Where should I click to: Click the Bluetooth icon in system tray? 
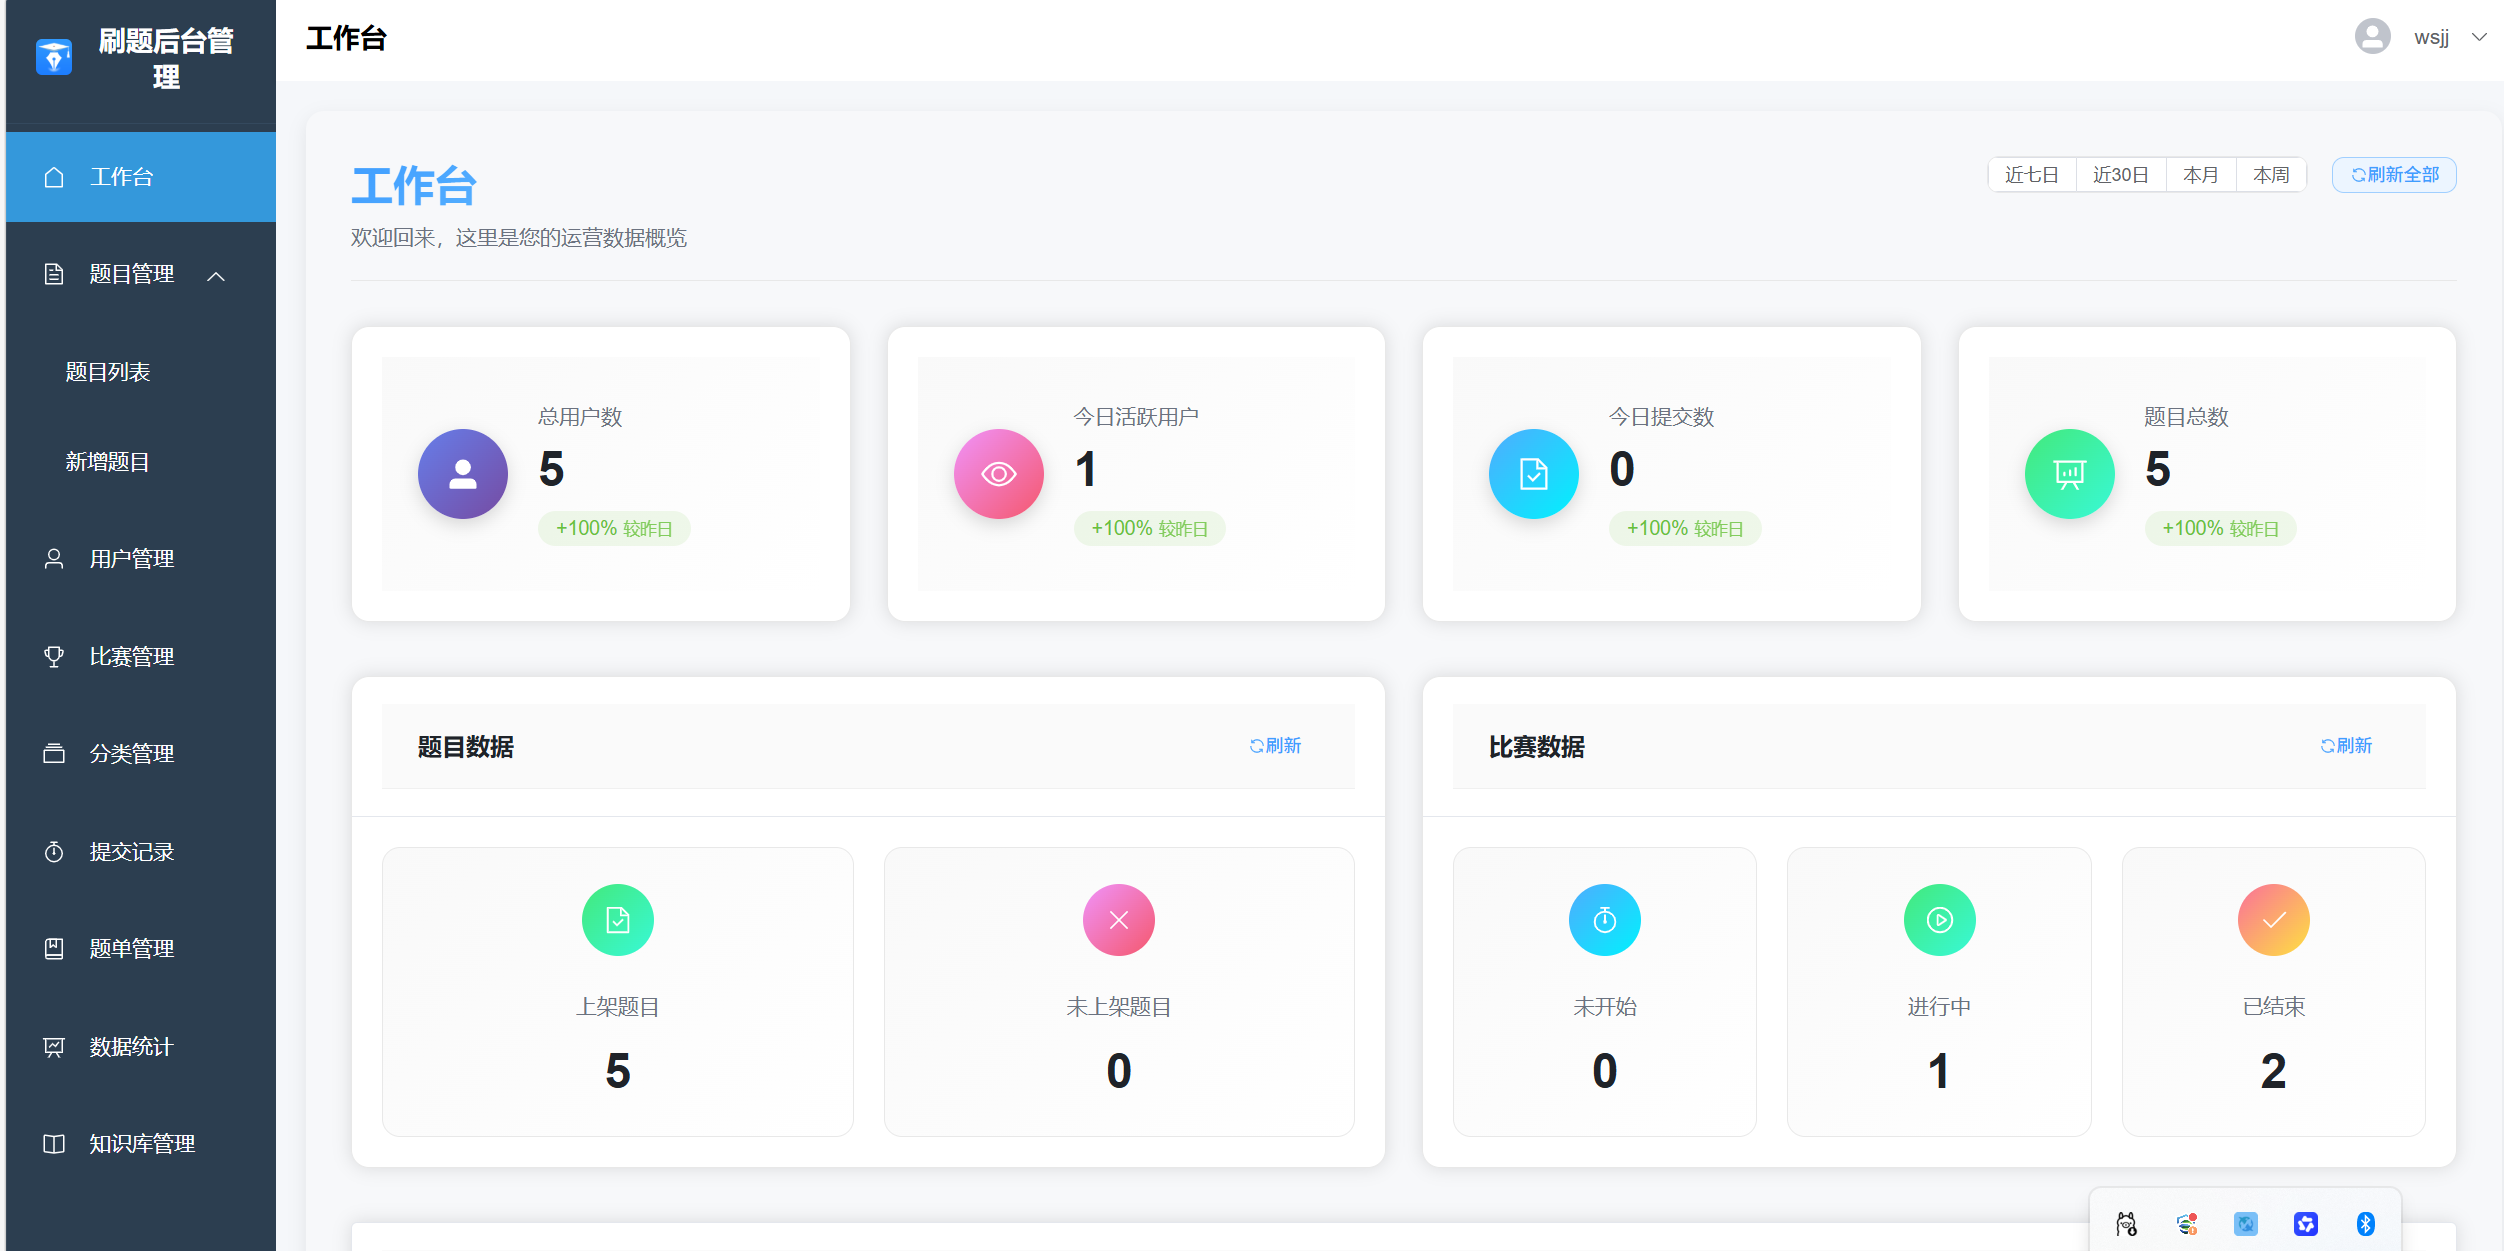2365,1224
